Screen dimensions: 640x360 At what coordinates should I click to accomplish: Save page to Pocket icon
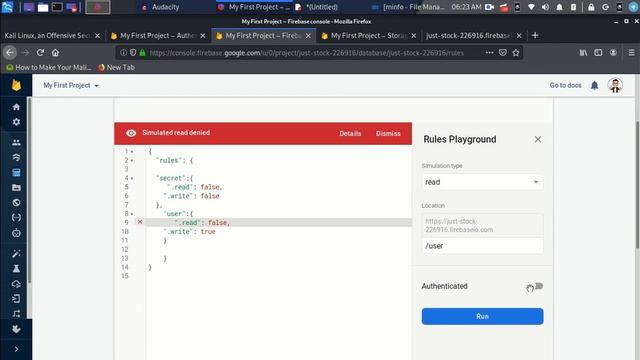502,52
